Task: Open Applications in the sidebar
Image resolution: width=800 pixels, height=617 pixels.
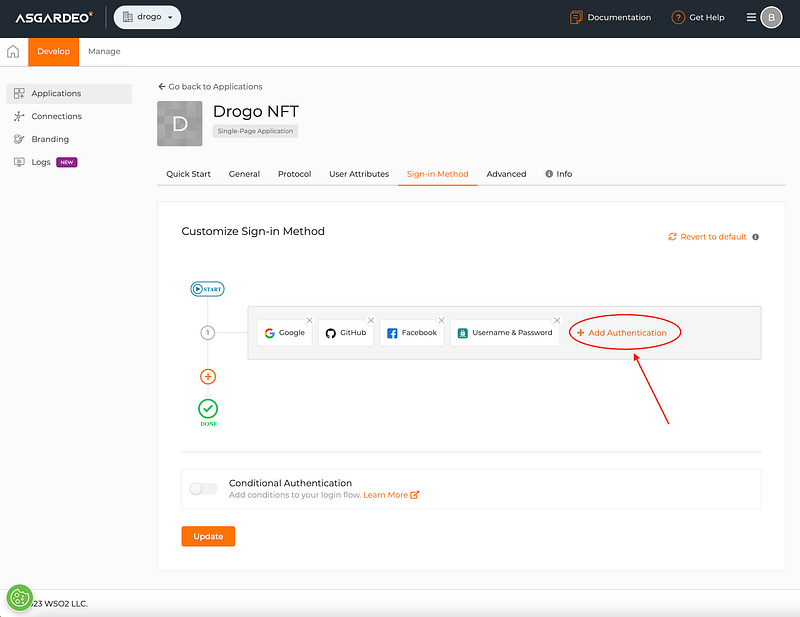Action: coord(69,93)
